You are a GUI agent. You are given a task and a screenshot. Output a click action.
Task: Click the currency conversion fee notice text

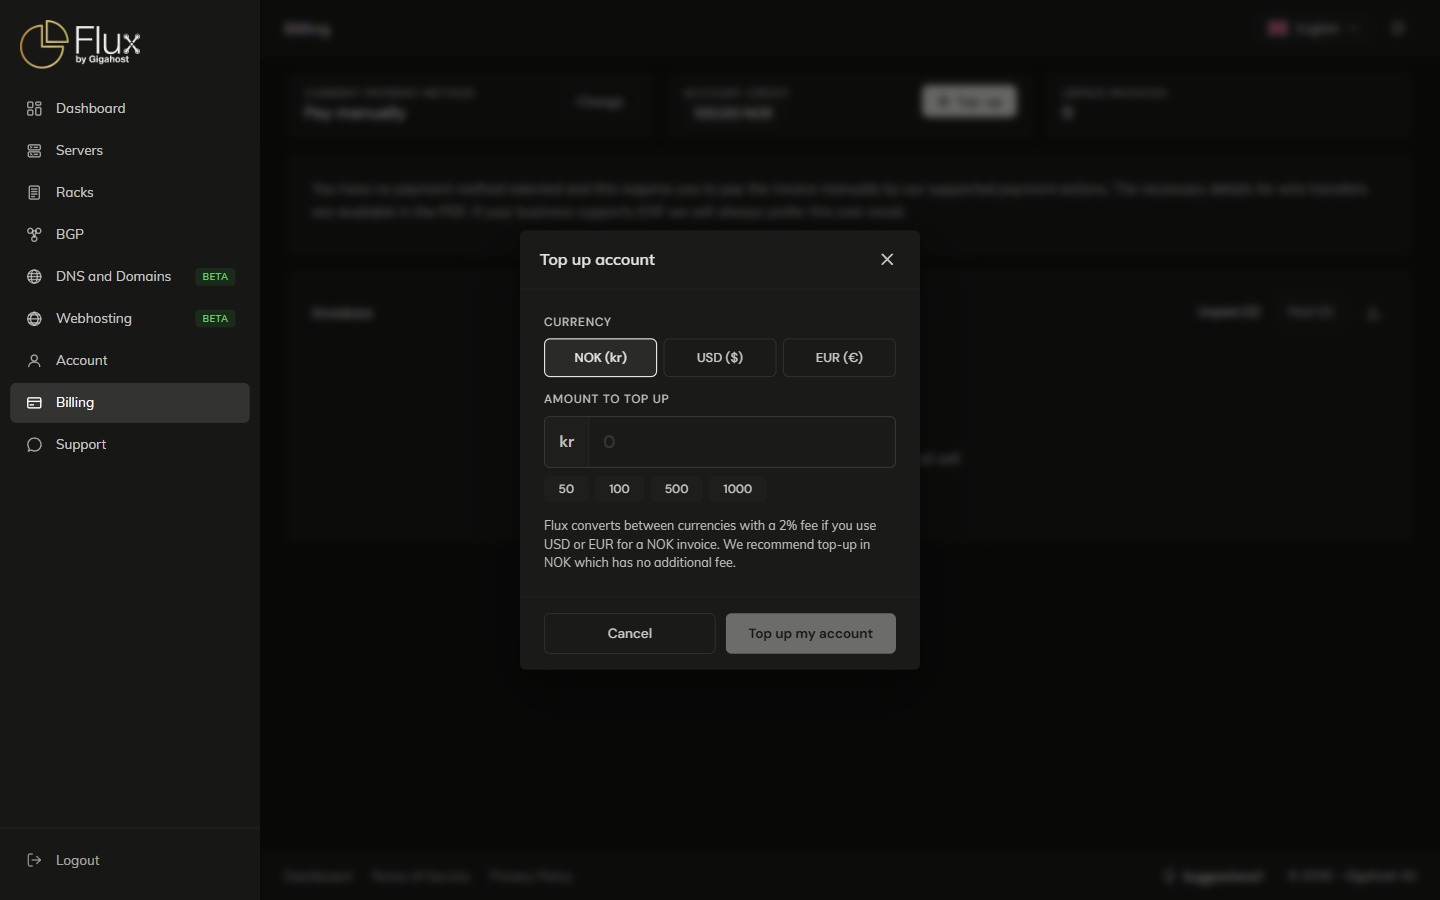click(710, 544)
